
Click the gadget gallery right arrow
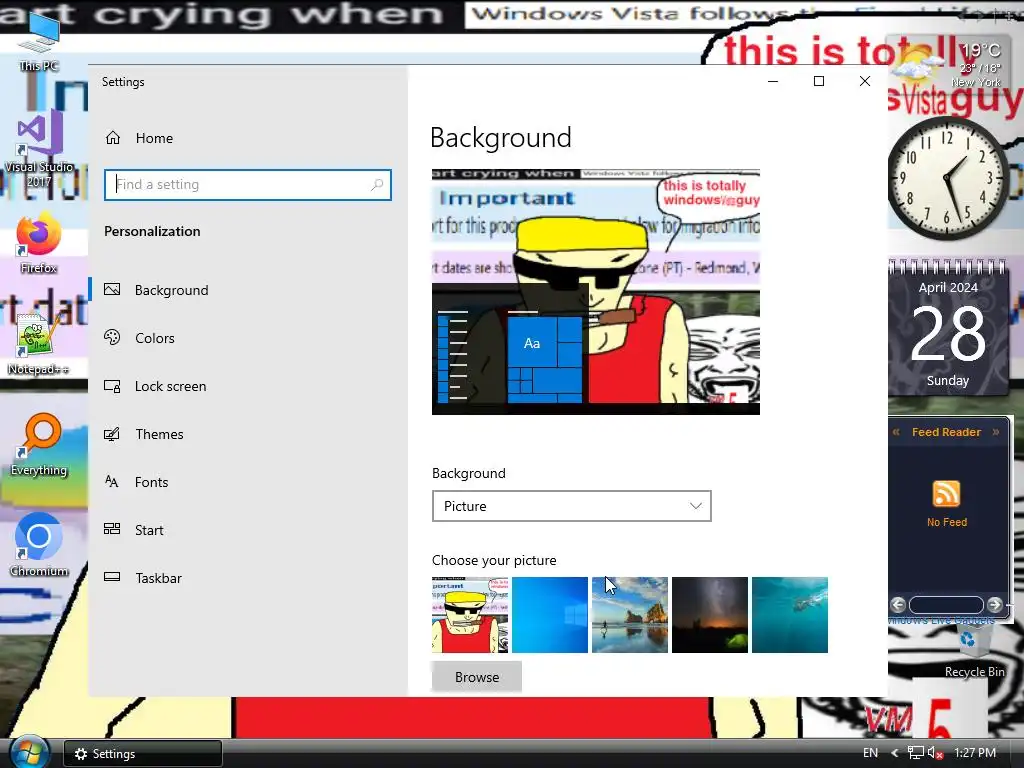tap(995, 605)
